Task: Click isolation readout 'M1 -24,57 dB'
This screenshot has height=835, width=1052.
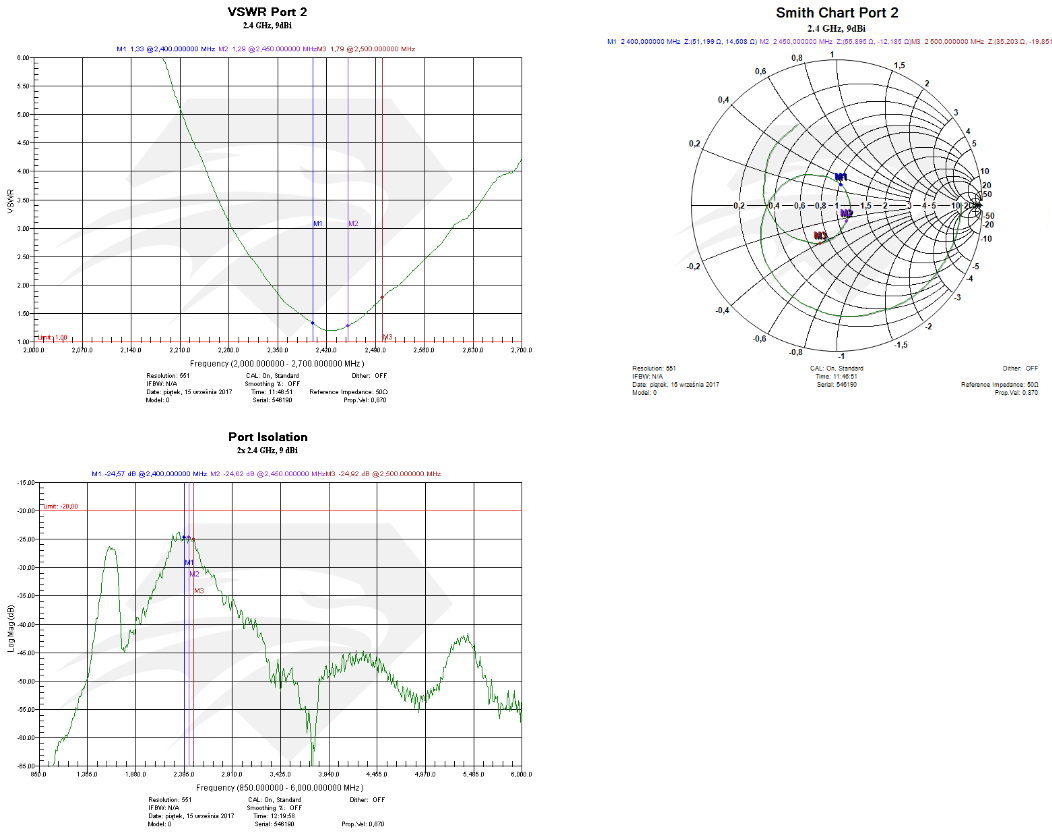Action: 149,474
